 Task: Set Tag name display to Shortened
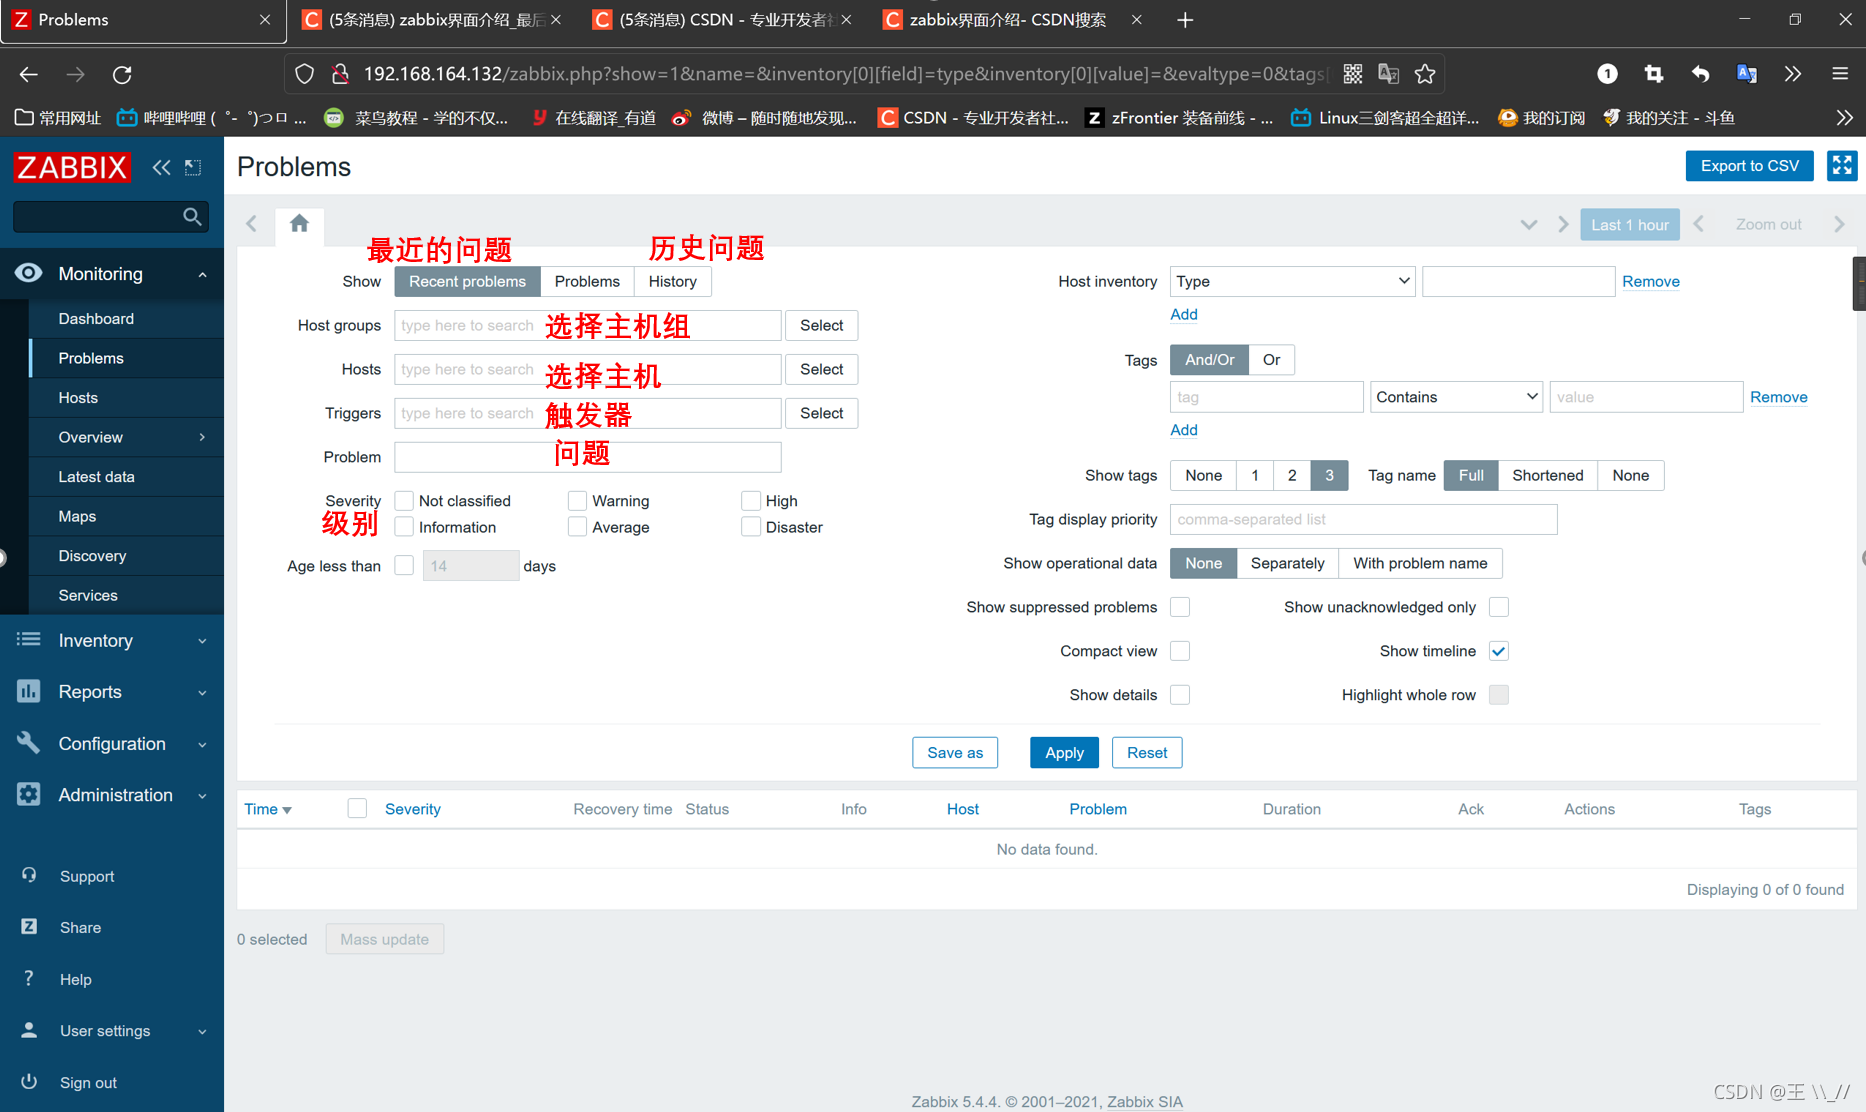coord(1547,475)
